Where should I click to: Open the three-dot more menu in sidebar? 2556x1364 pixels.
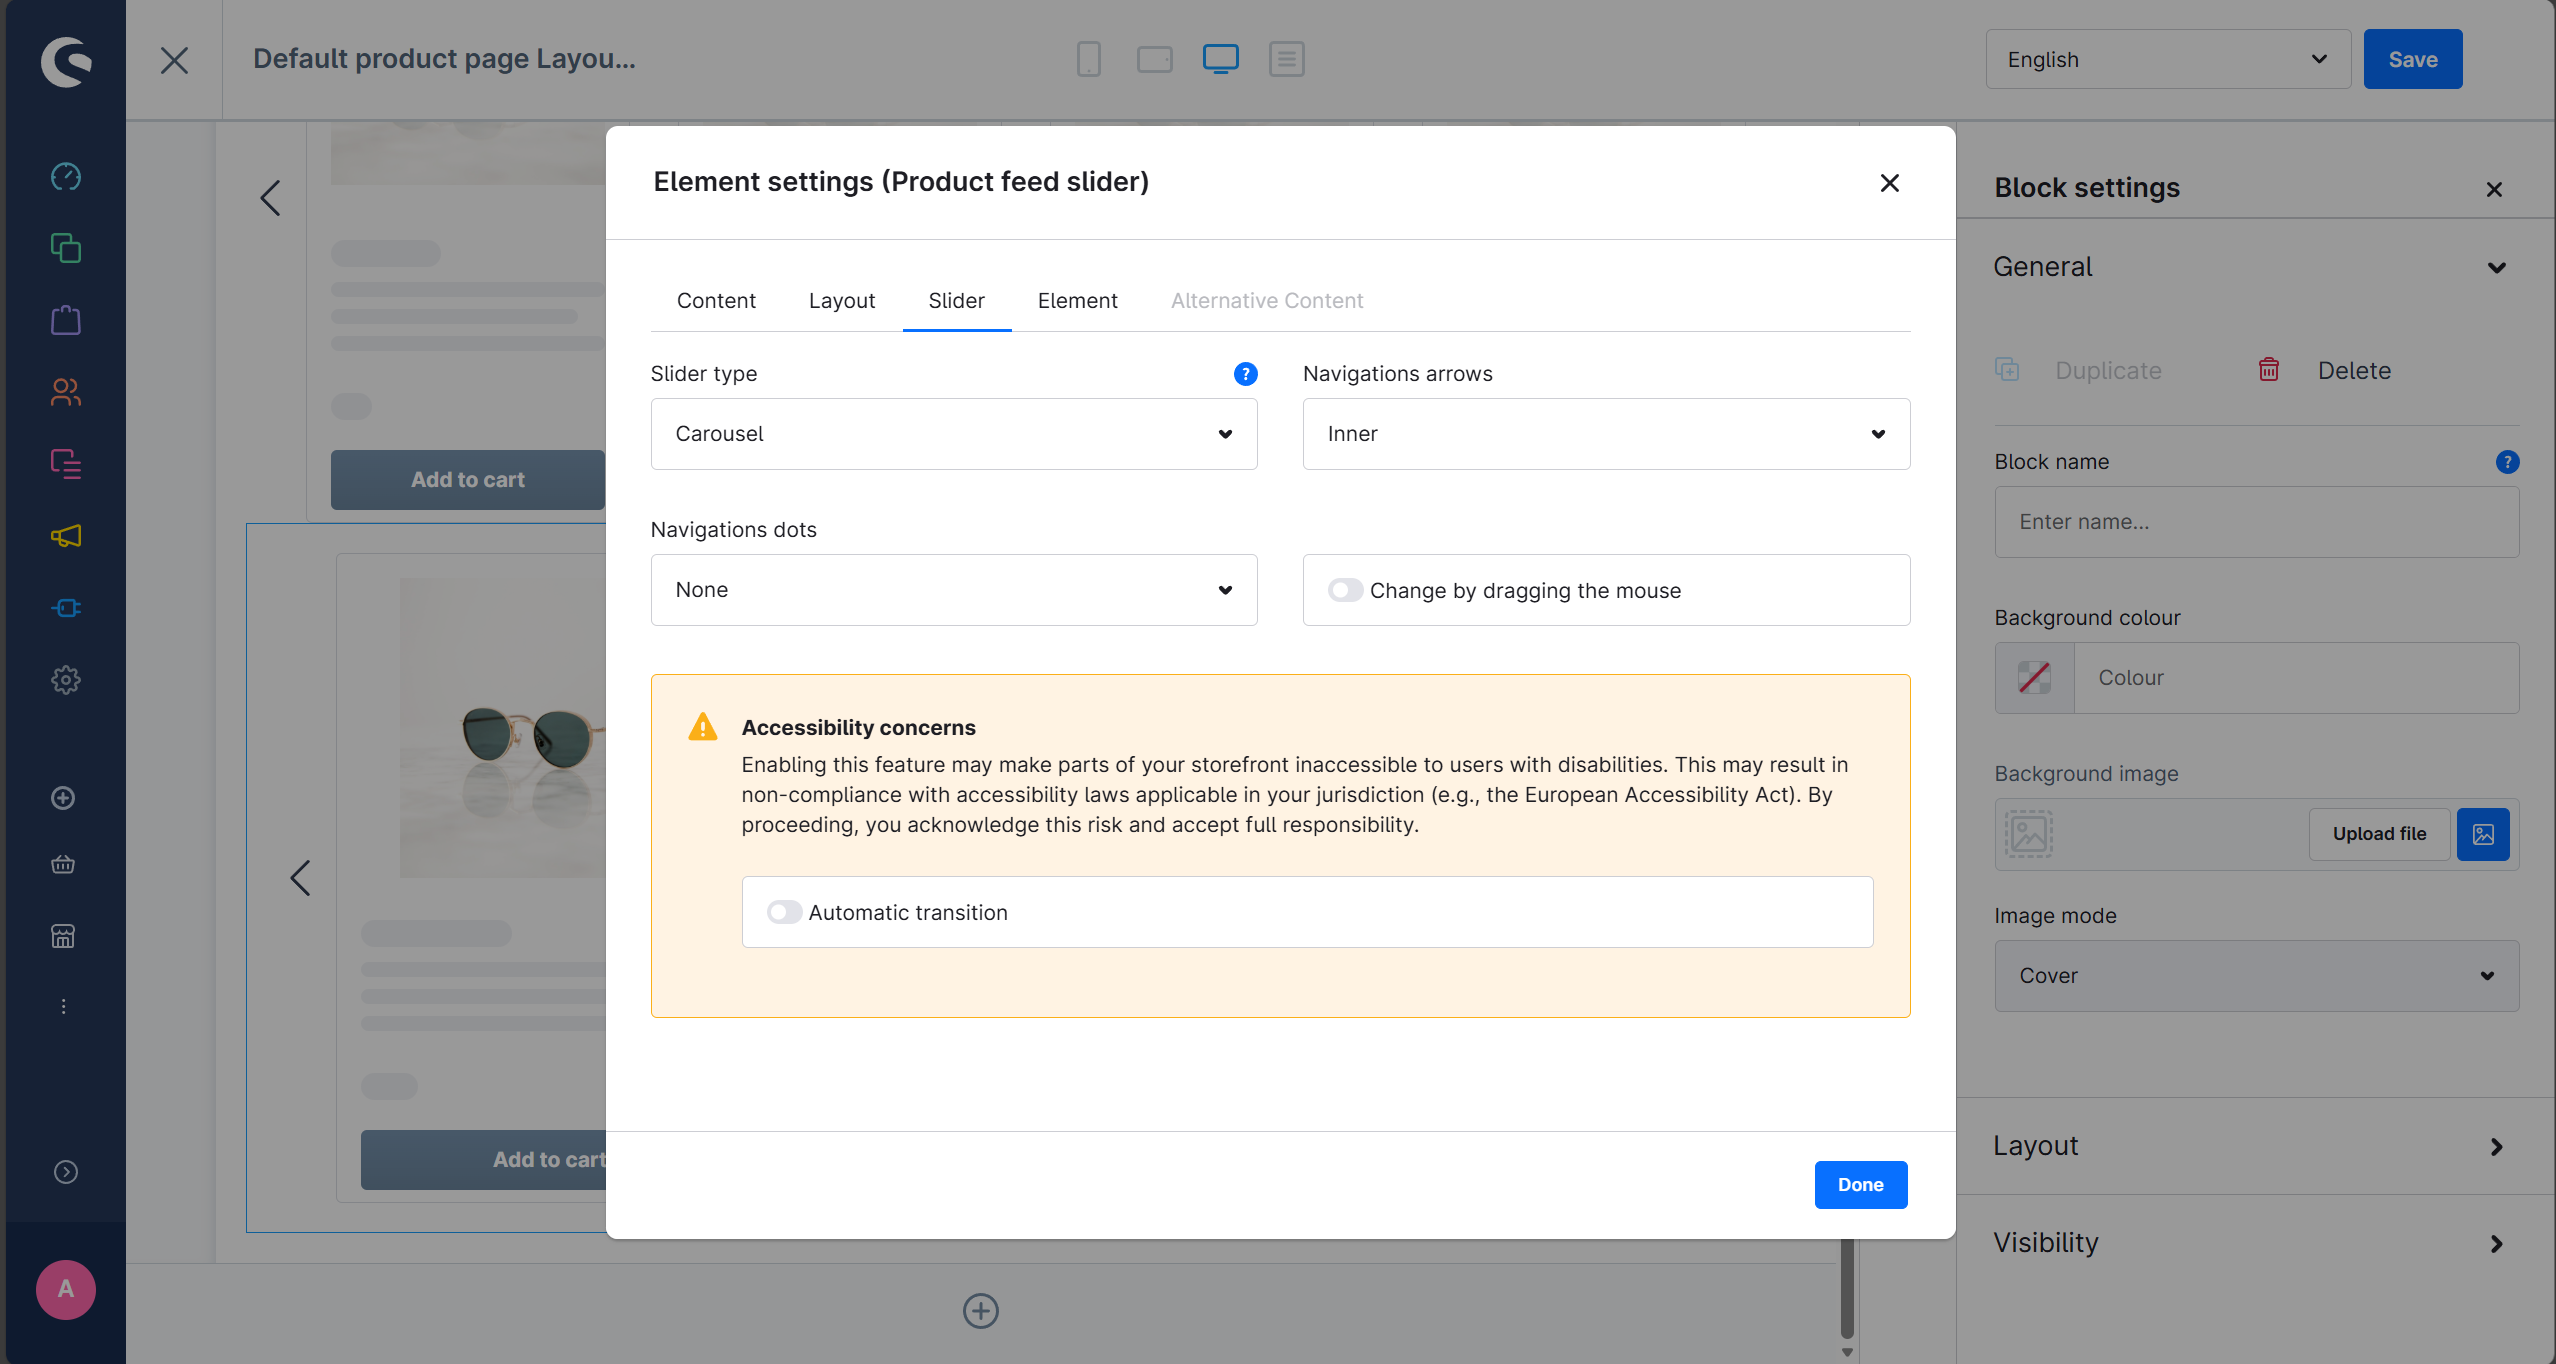[x=63, y=1006]
